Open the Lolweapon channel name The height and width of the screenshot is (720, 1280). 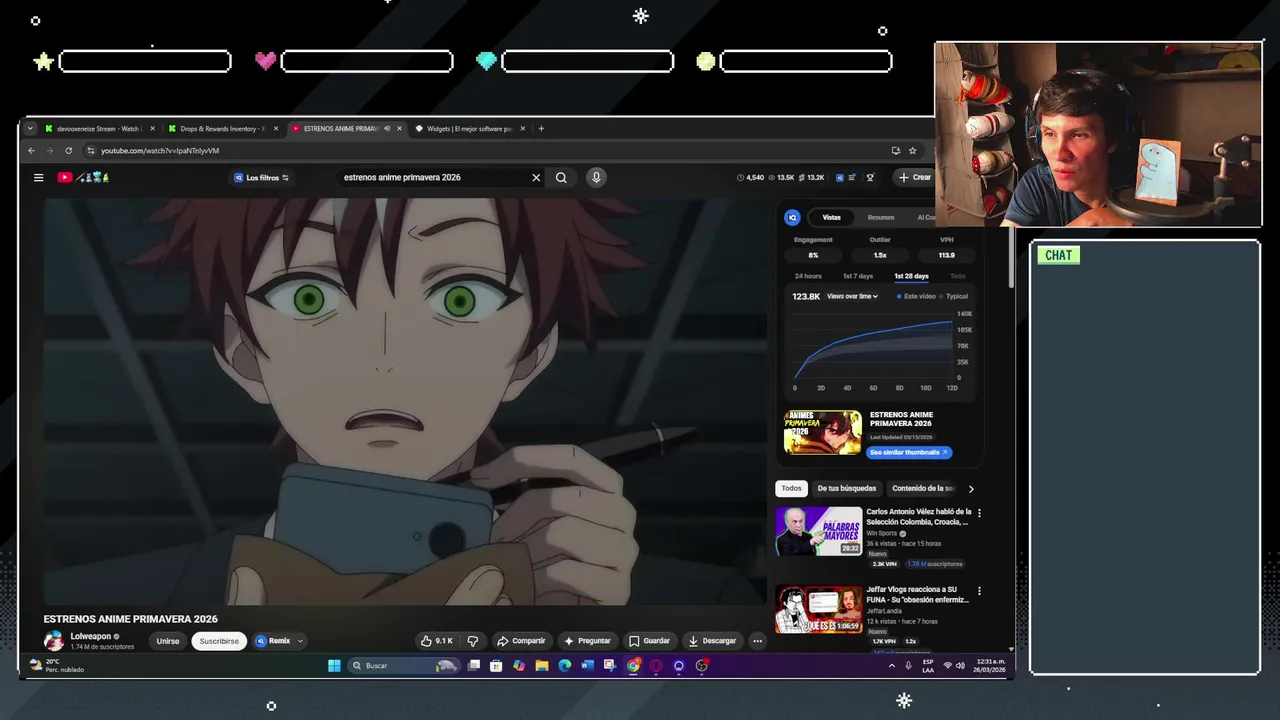[x=91, y=636]
